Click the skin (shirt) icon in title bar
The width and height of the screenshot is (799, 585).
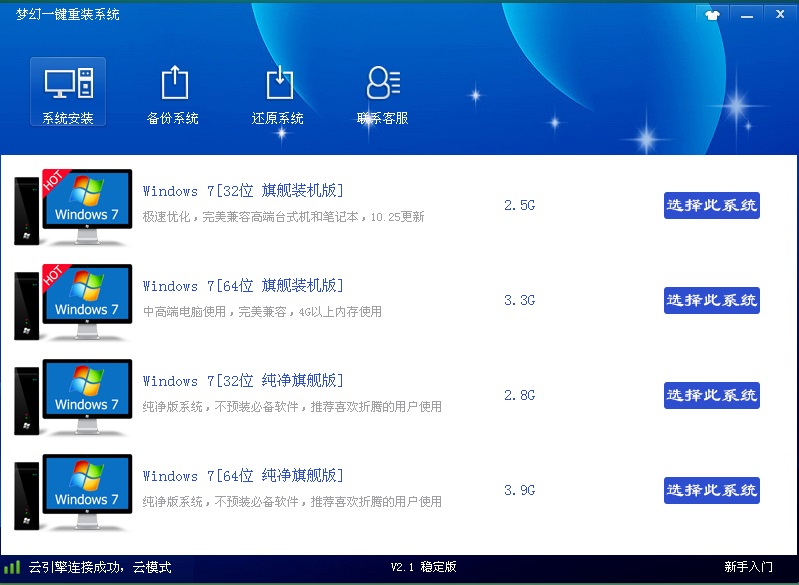712,15
